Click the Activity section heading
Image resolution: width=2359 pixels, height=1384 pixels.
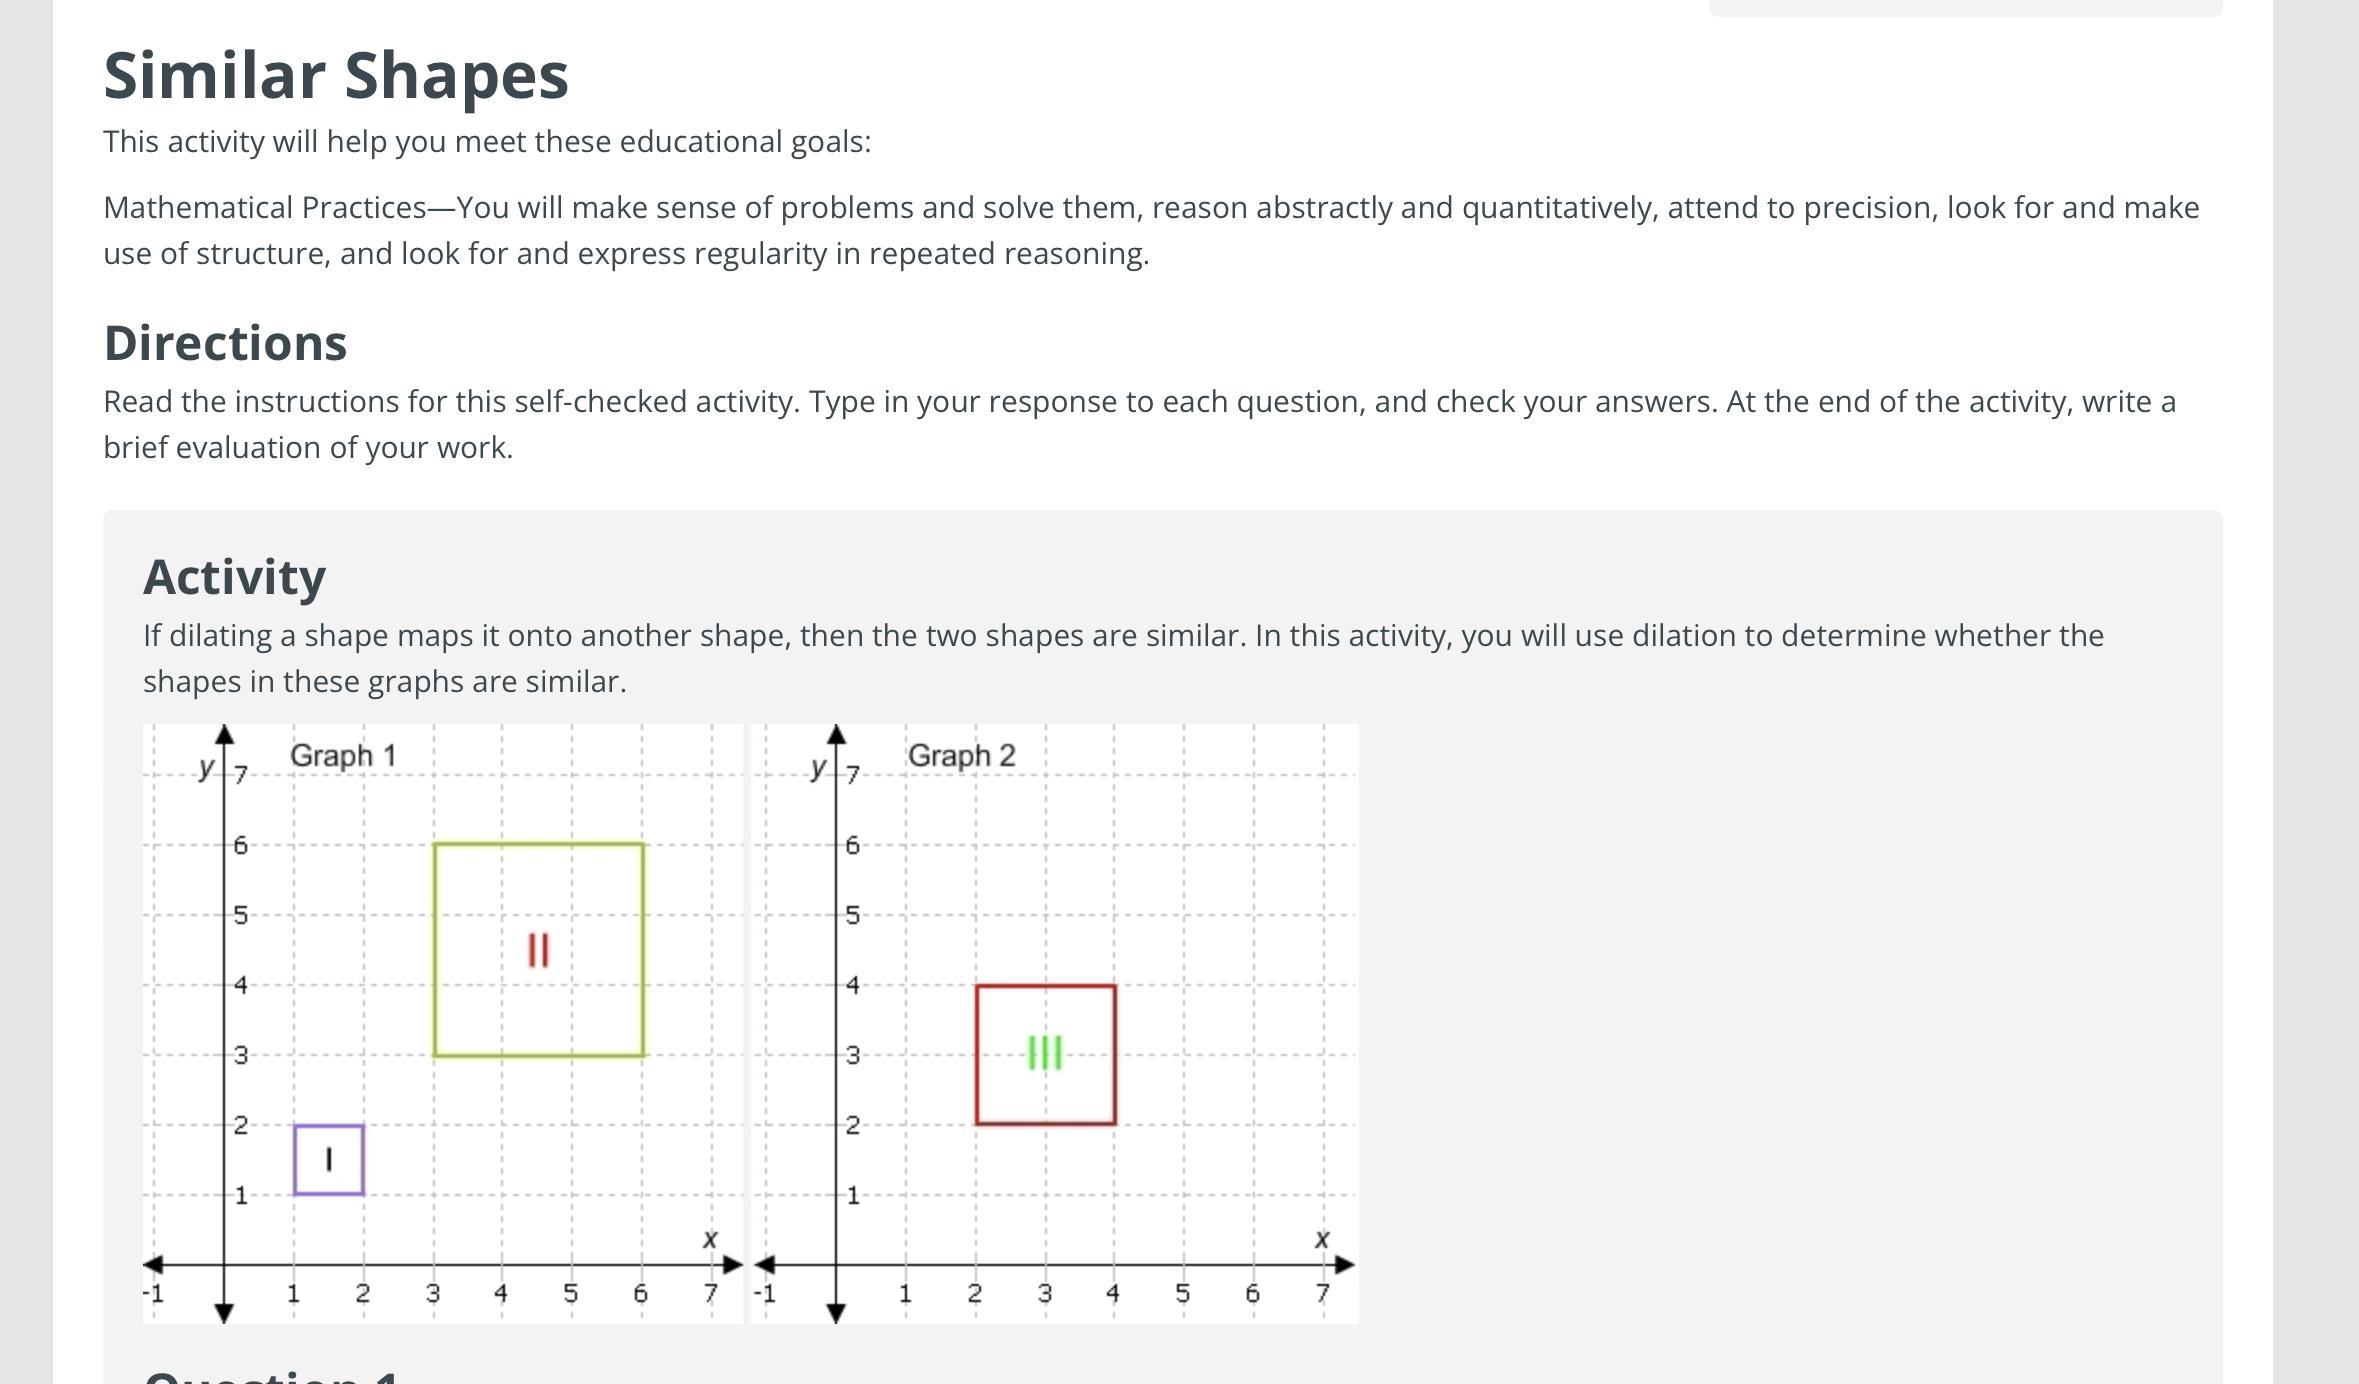click(234, 577)
